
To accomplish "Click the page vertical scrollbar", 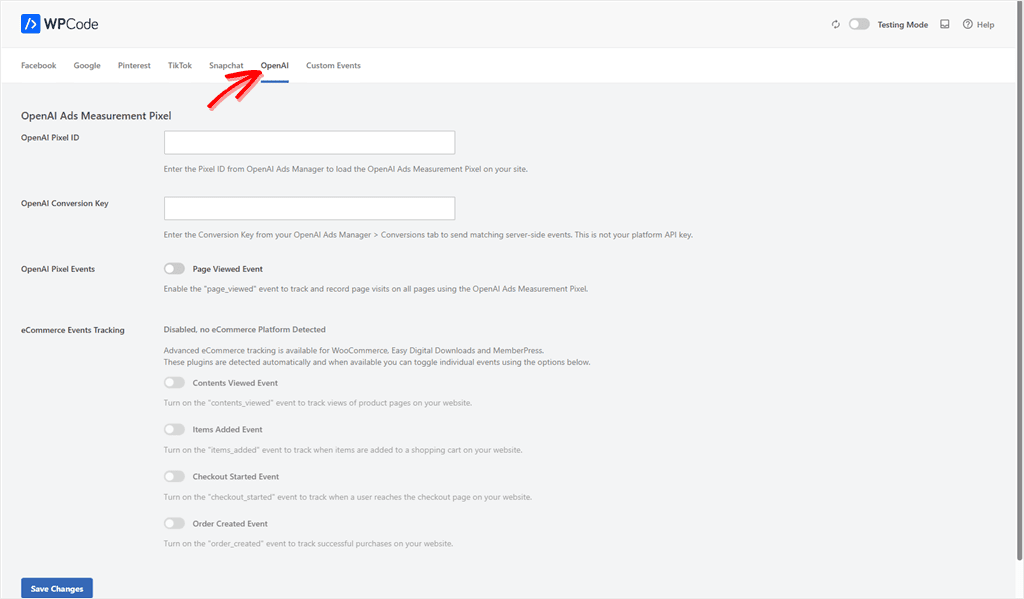I will [x=1019, y=281].
